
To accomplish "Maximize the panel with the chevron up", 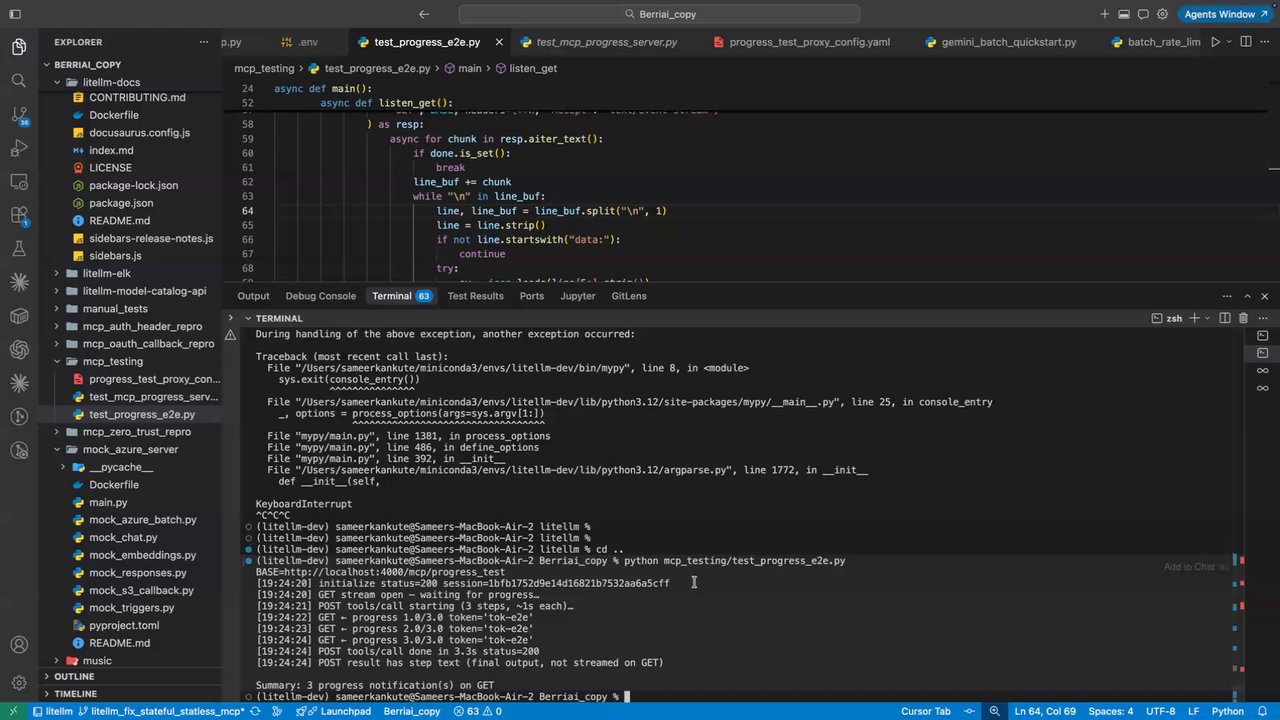I will (x=1247, y=296).
